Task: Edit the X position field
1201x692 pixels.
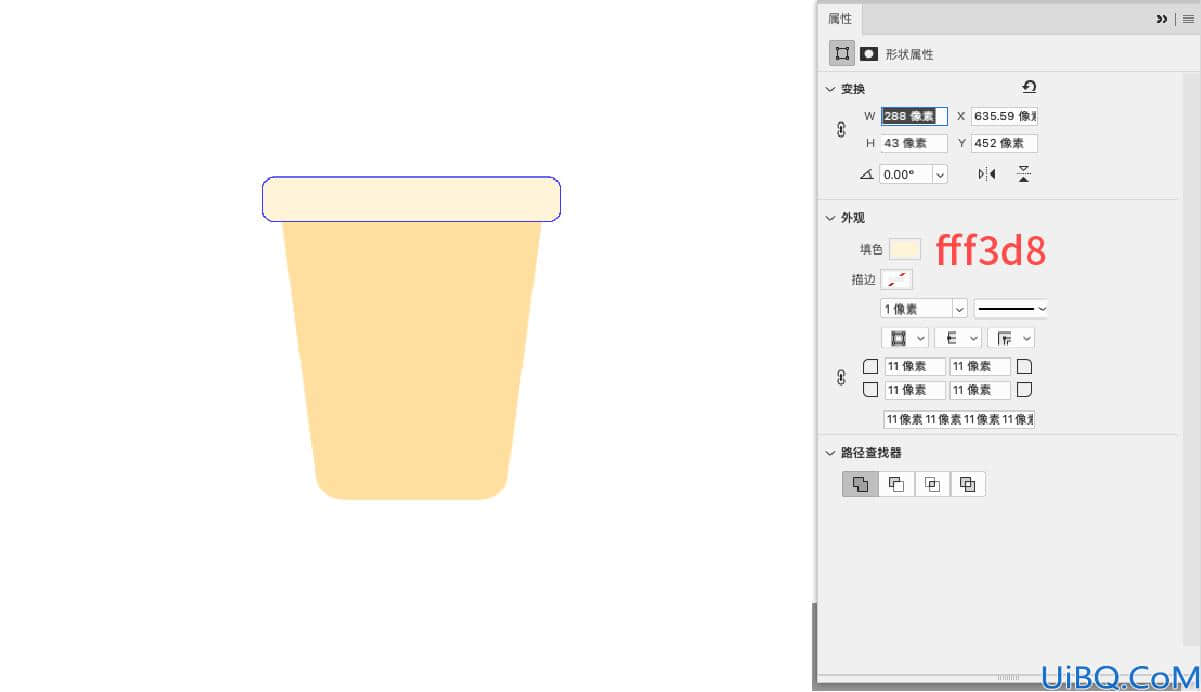Action: (x=1004, y=116)
